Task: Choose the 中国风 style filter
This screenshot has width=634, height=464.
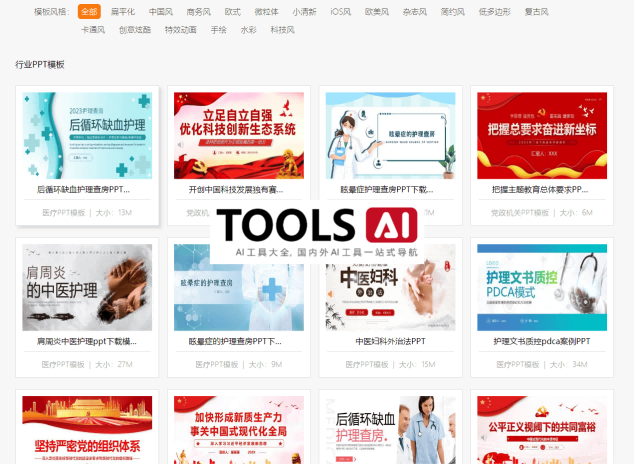Action: (160, 12)
